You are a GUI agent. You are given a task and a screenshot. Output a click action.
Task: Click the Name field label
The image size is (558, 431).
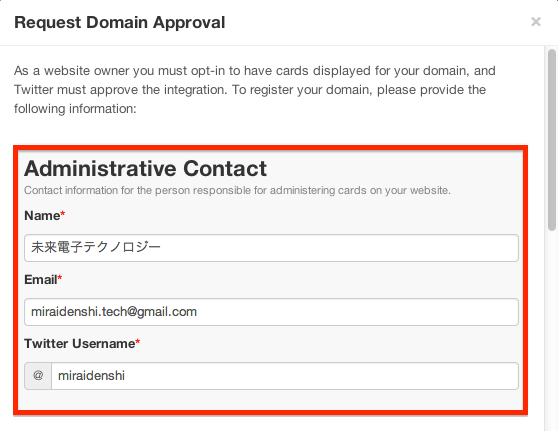pos(42,216)
